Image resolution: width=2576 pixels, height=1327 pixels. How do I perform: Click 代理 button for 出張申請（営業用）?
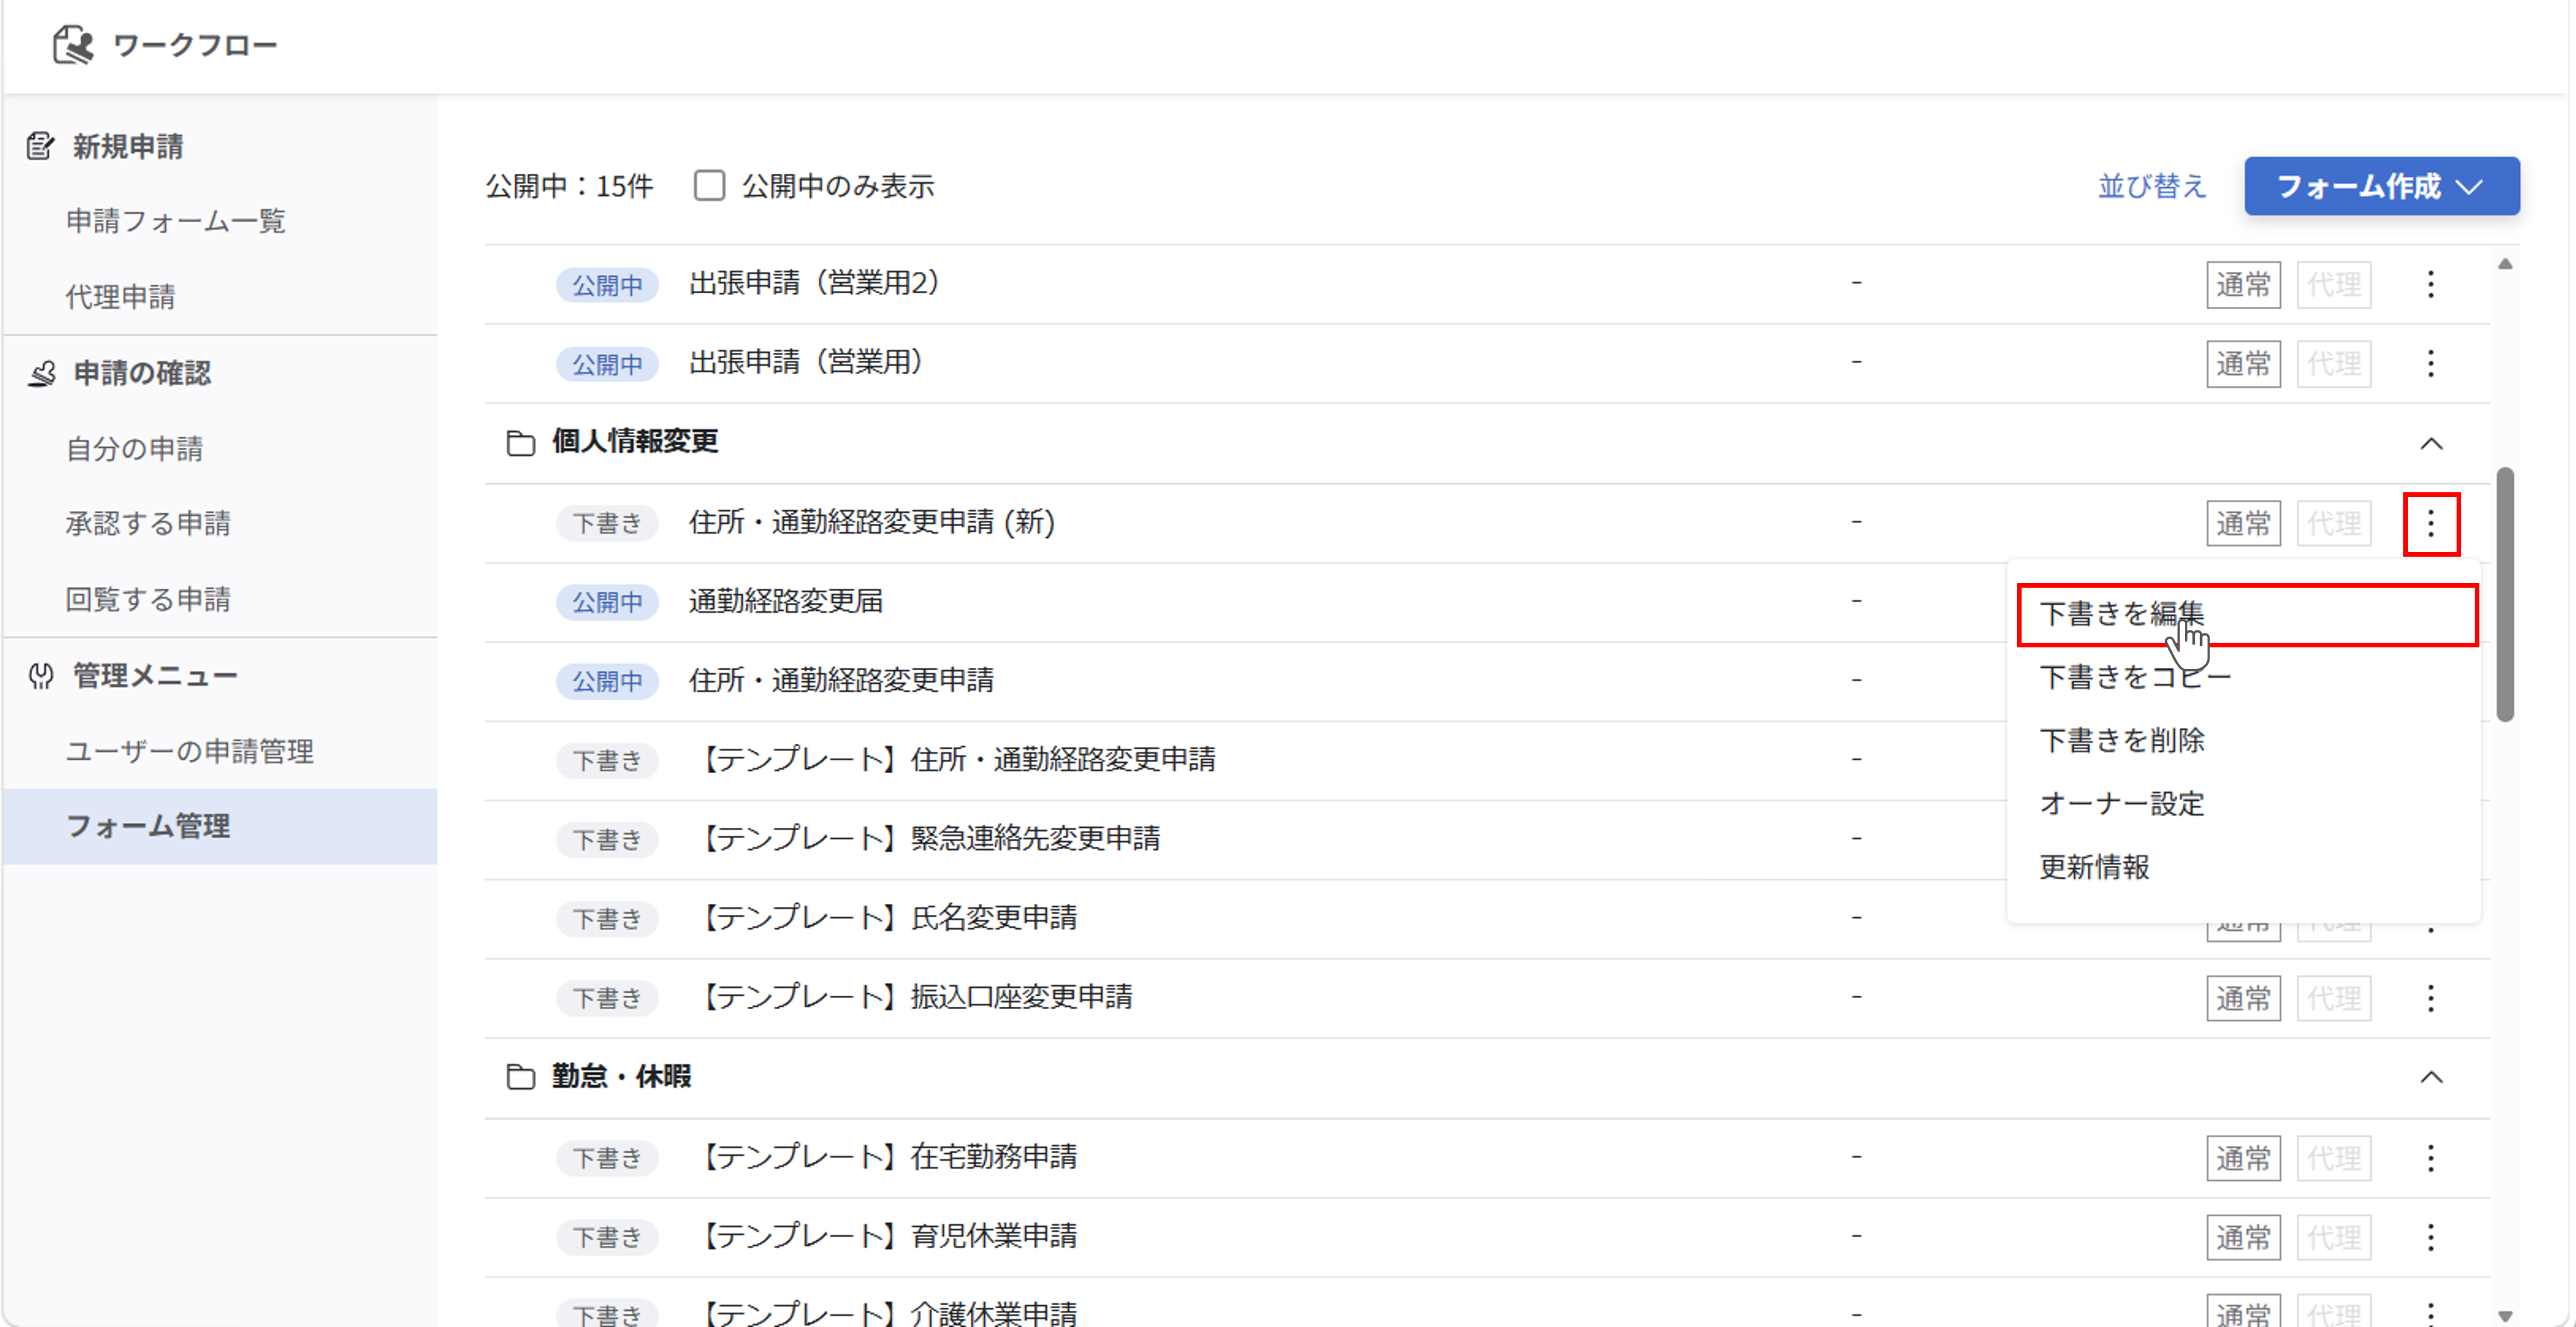click(2333, 363)
